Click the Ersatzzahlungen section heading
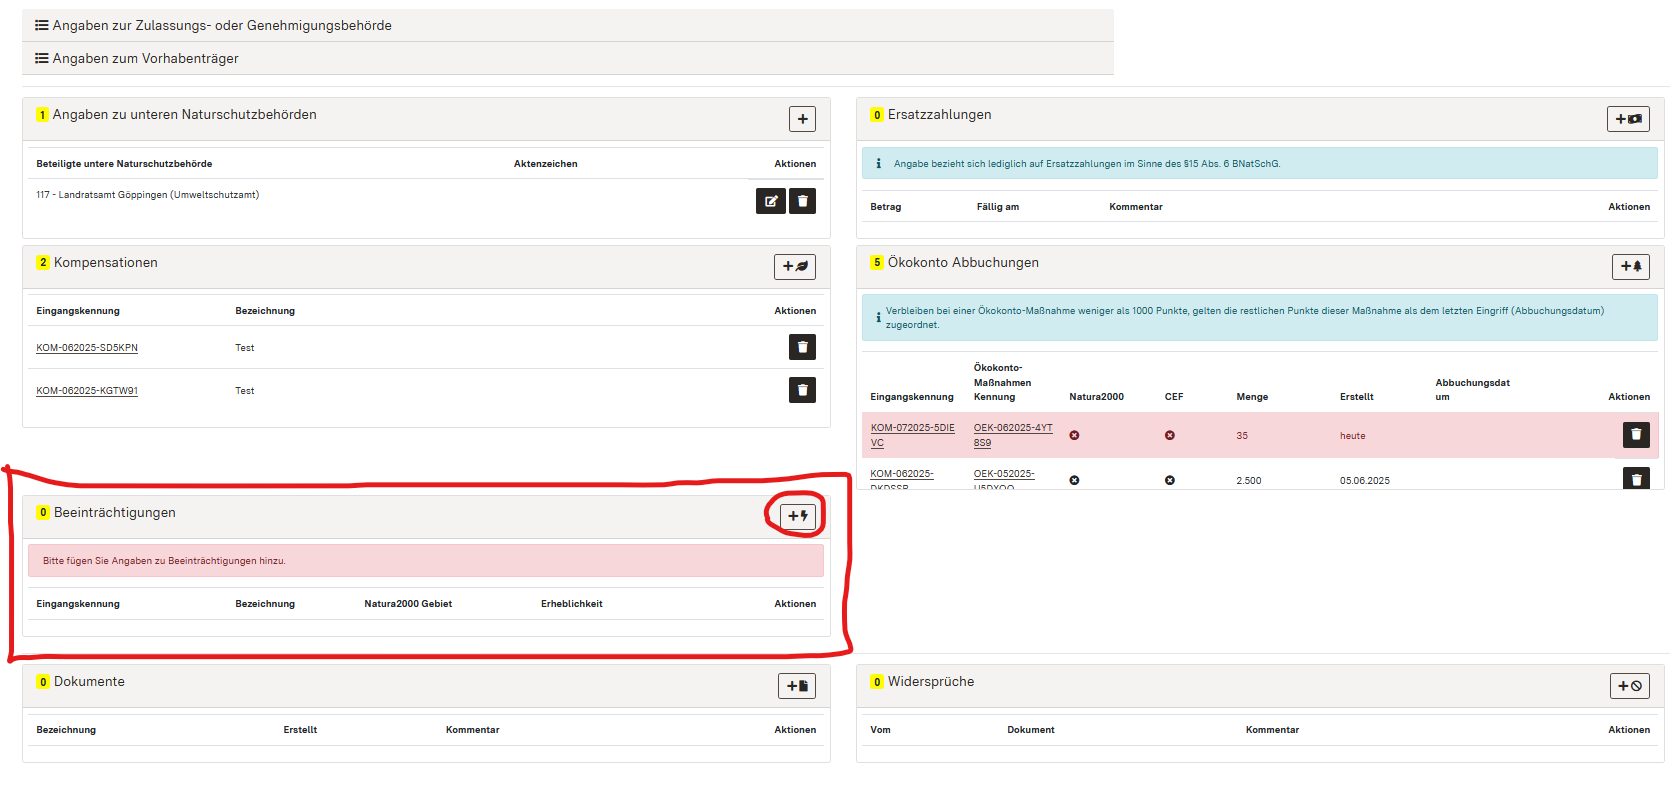 pyautogui.click(x=940, y=115)
